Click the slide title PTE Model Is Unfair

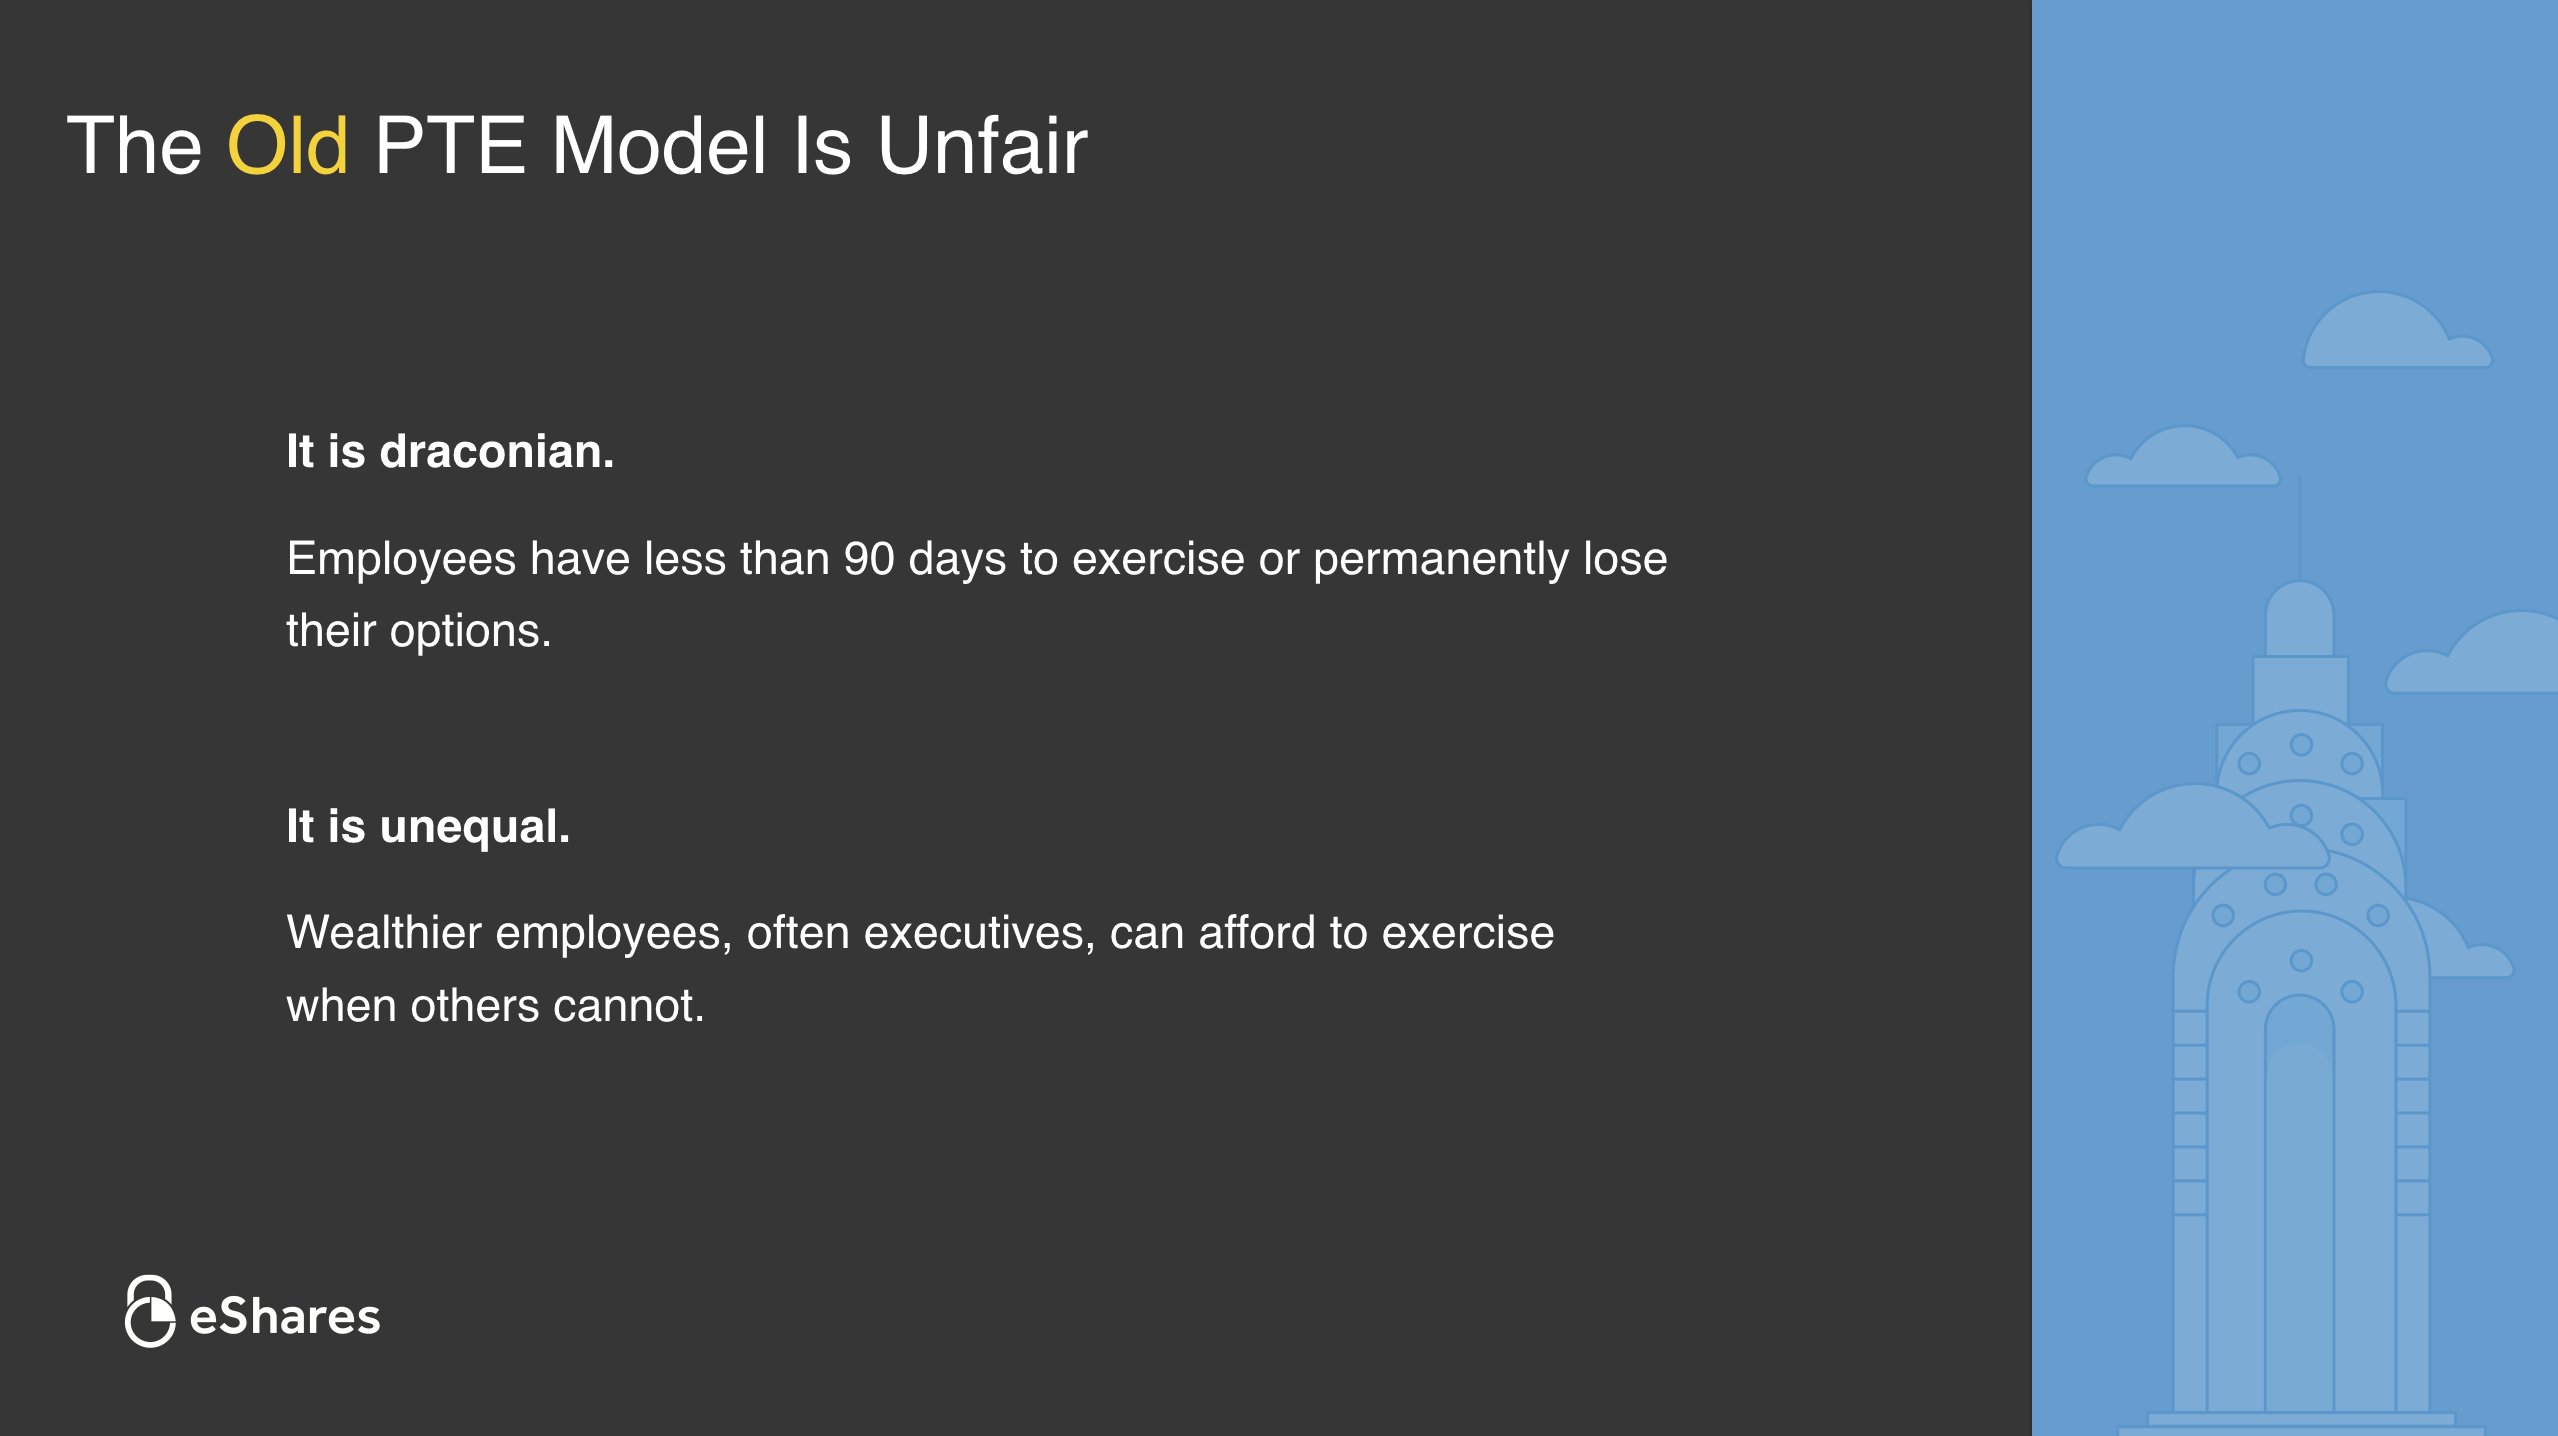pos(730,146)
